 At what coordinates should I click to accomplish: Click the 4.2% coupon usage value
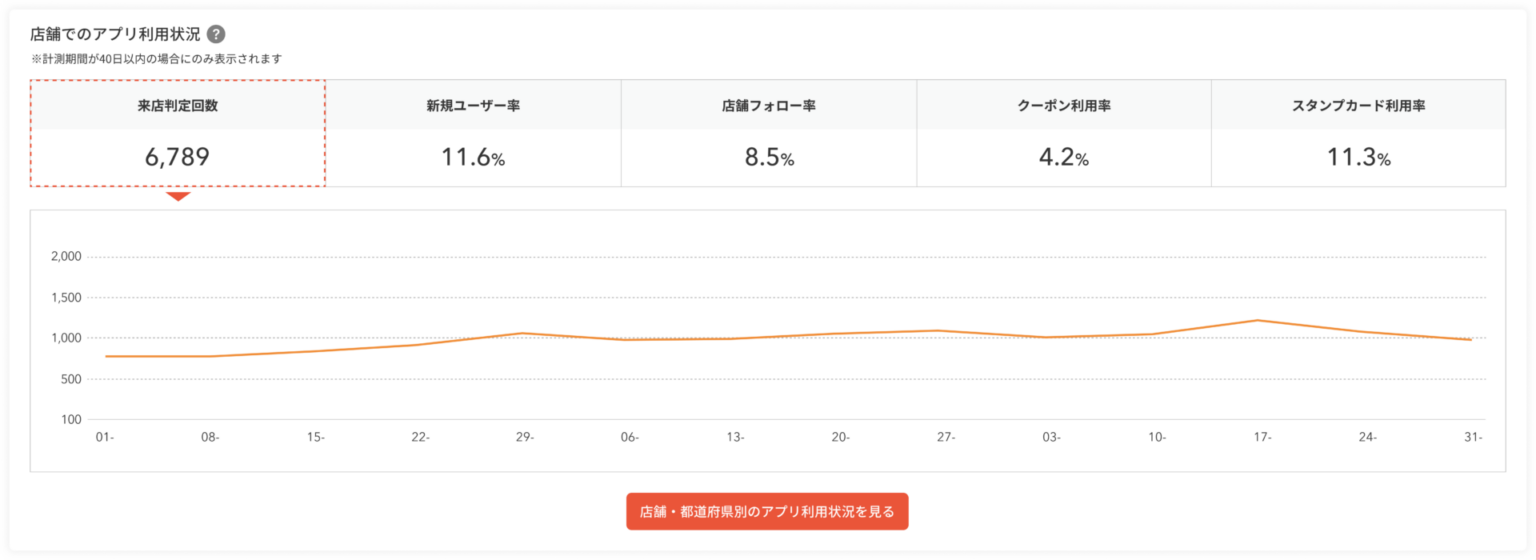click(x=1064, y=157)
